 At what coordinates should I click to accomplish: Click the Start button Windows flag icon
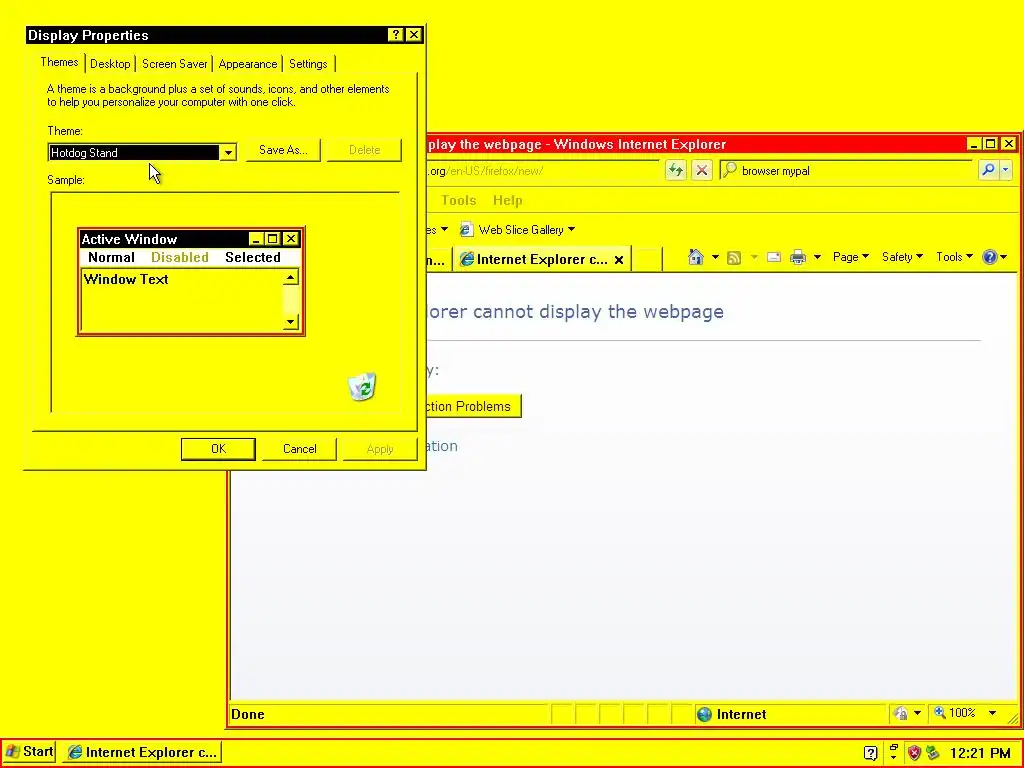12,752
